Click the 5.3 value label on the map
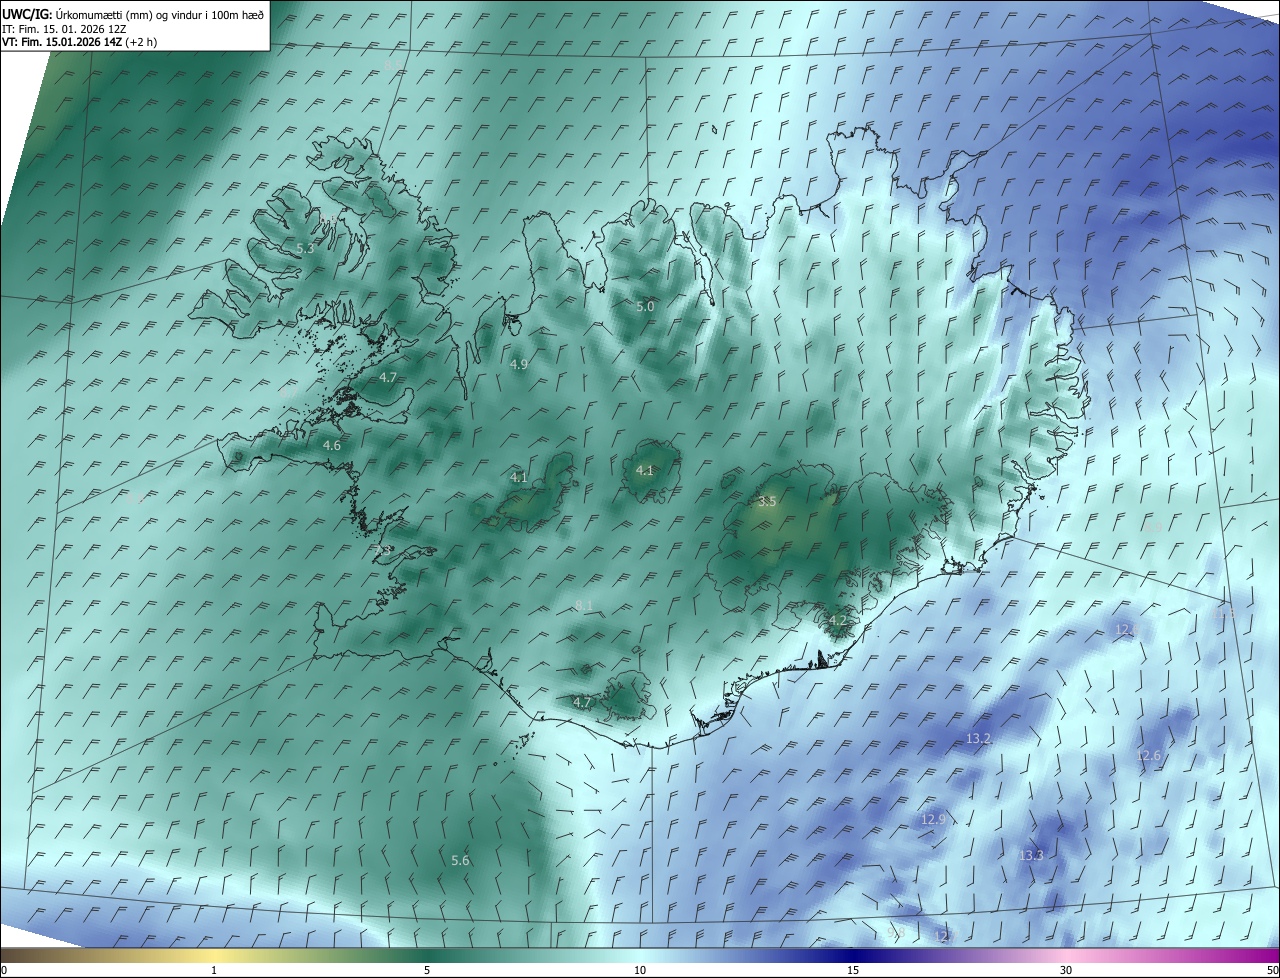The width and height of the screenshot is (1280, 978). click(305, 248)
